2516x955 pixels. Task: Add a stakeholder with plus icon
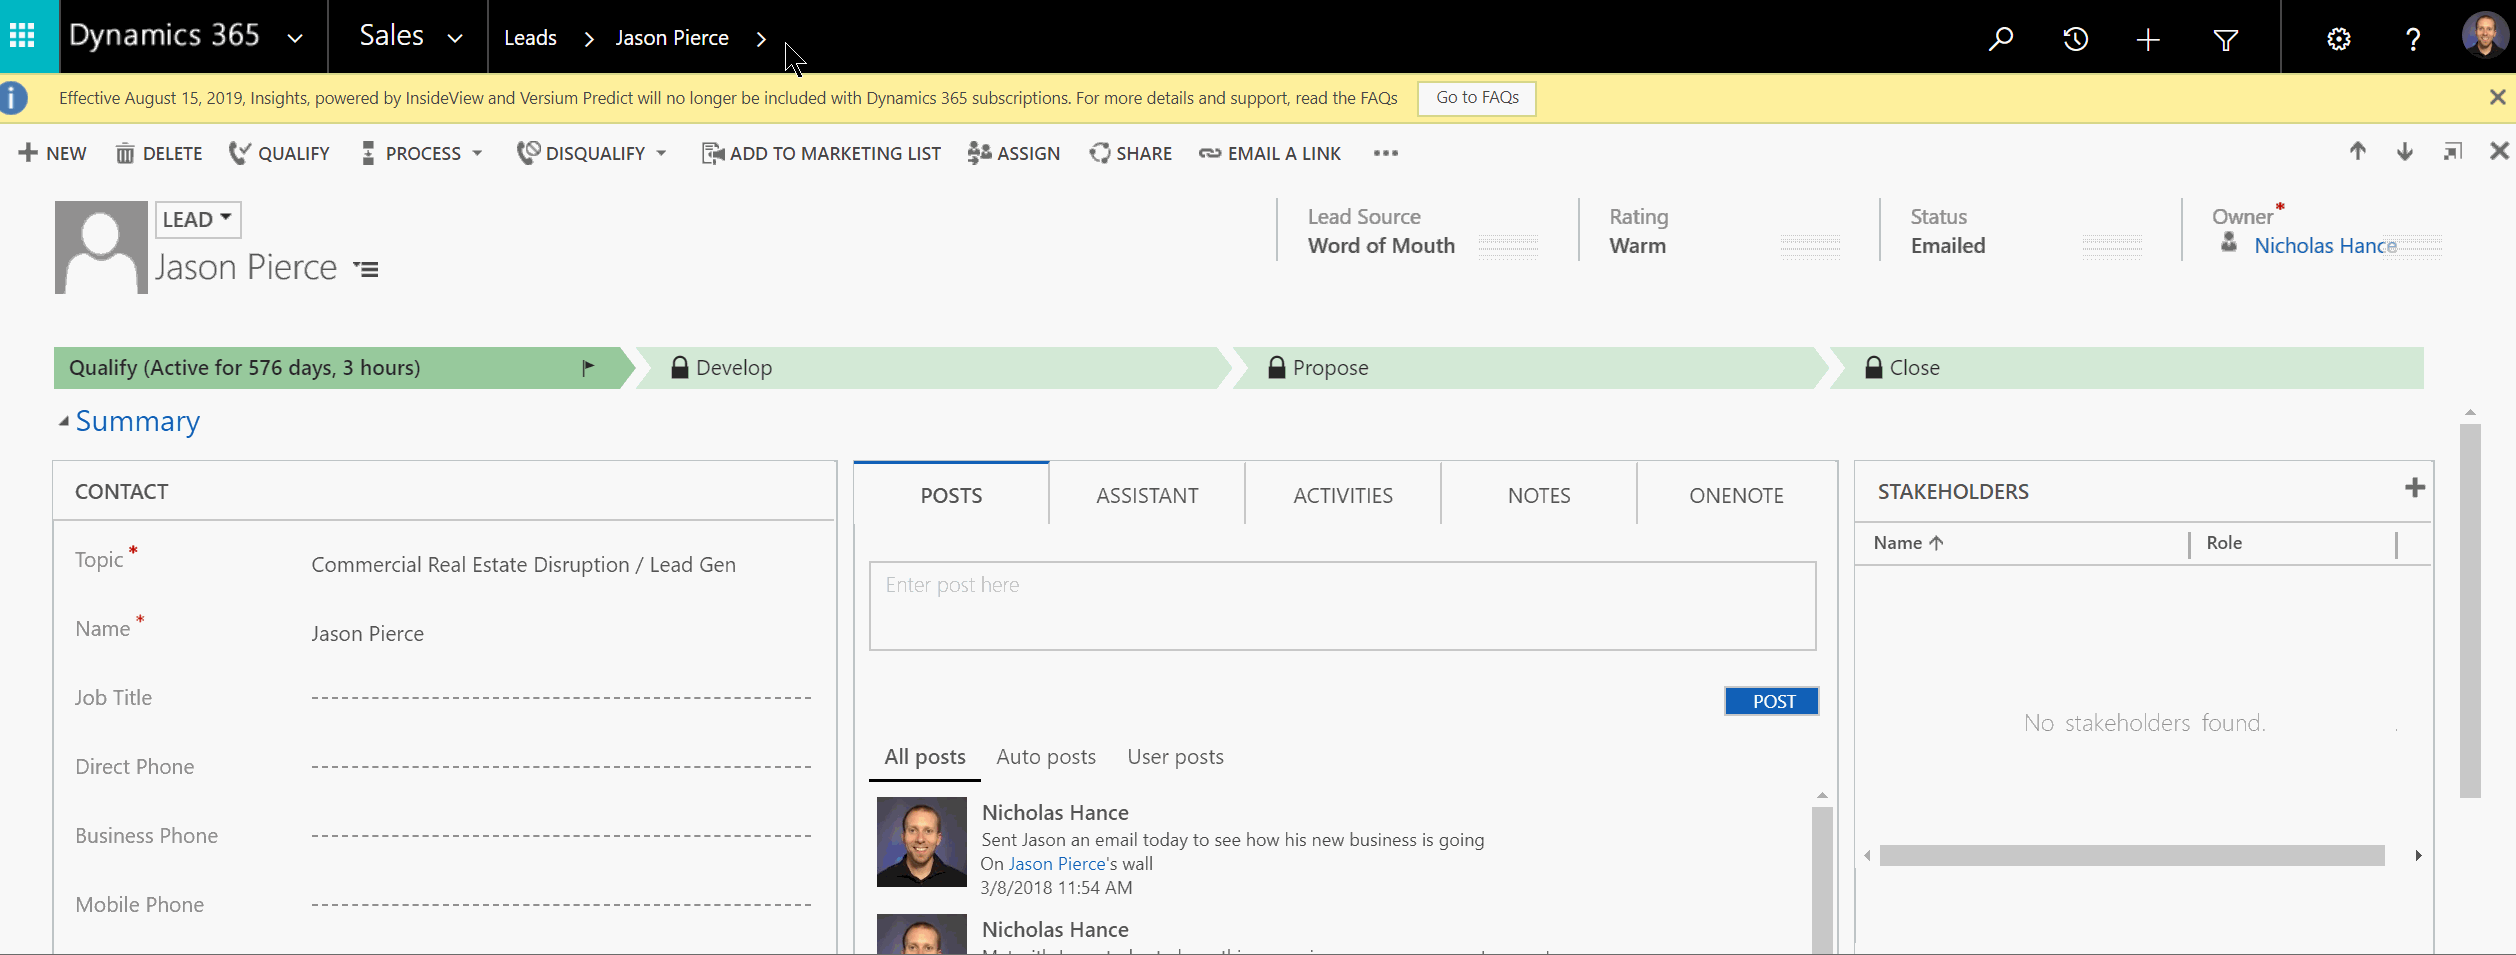[2414, 487]
